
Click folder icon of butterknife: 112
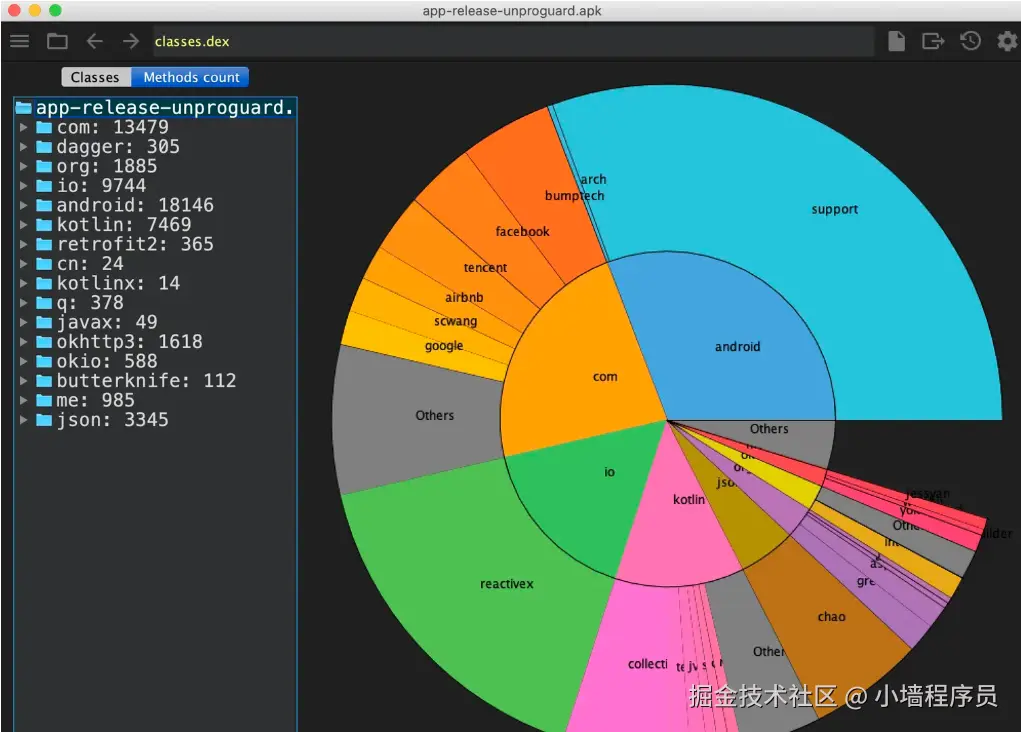click(x=44, y=381)
